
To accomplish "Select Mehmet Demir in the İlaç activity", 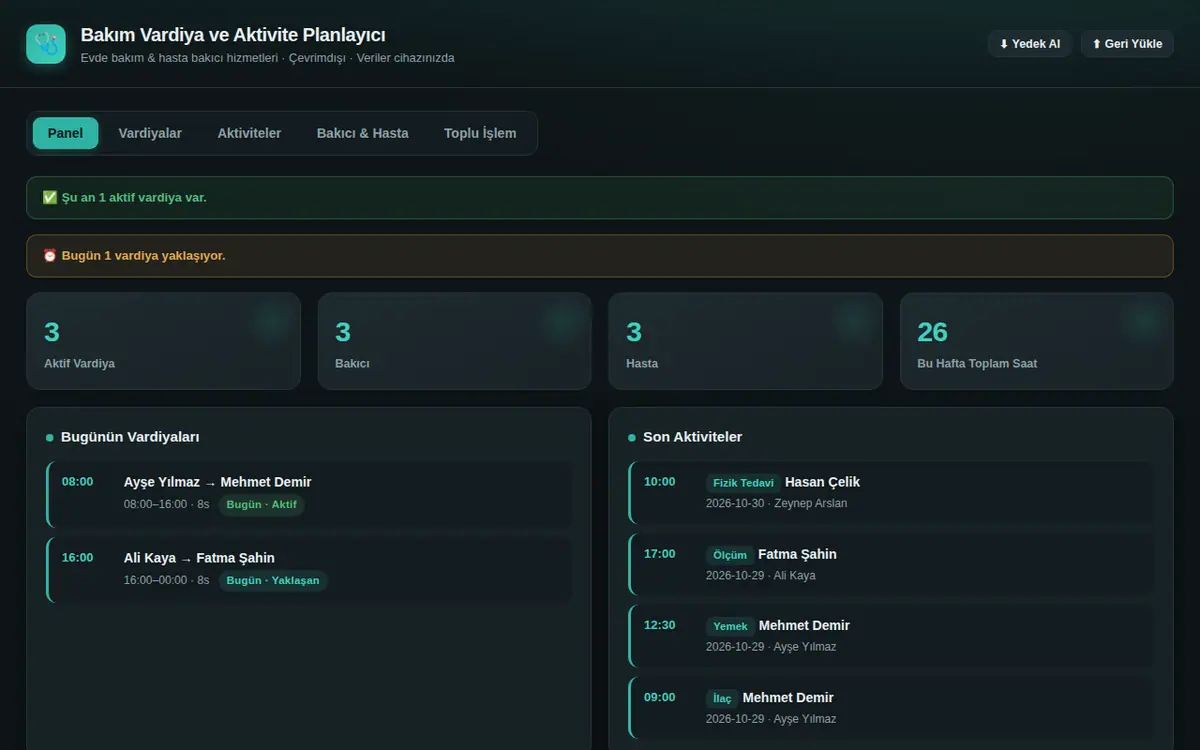I will point(788,698).
